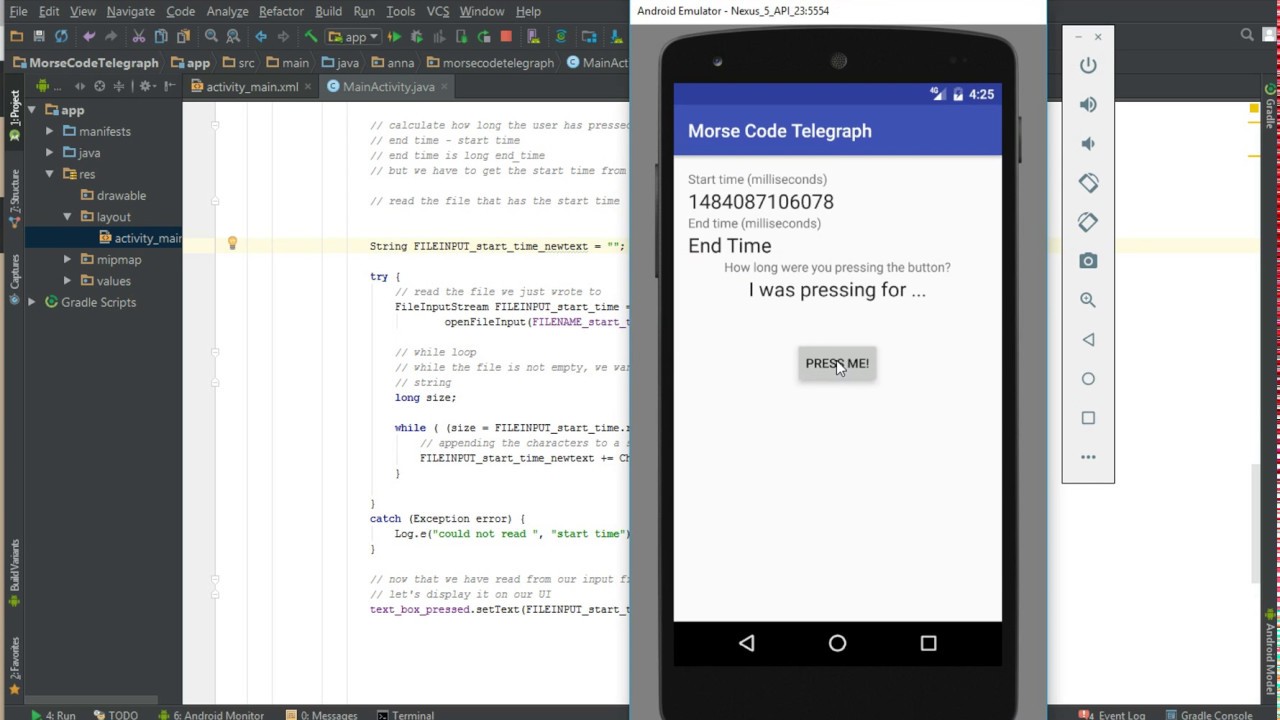Open the VCS menu
Screen dimensions: 1280x720
click(438, 11)
